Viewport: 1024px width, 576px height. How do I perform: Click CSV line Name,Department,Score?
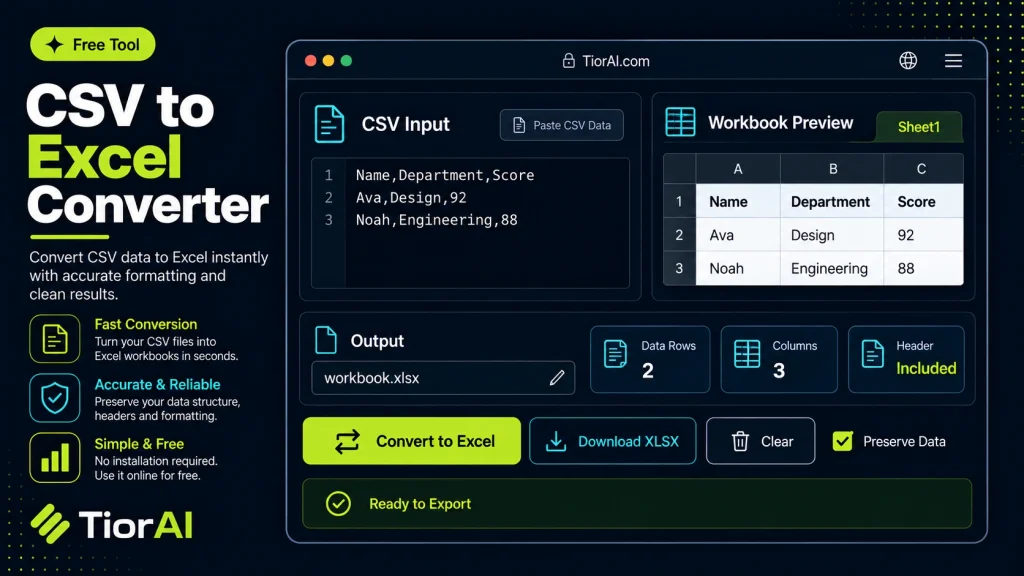click(445, 175)
